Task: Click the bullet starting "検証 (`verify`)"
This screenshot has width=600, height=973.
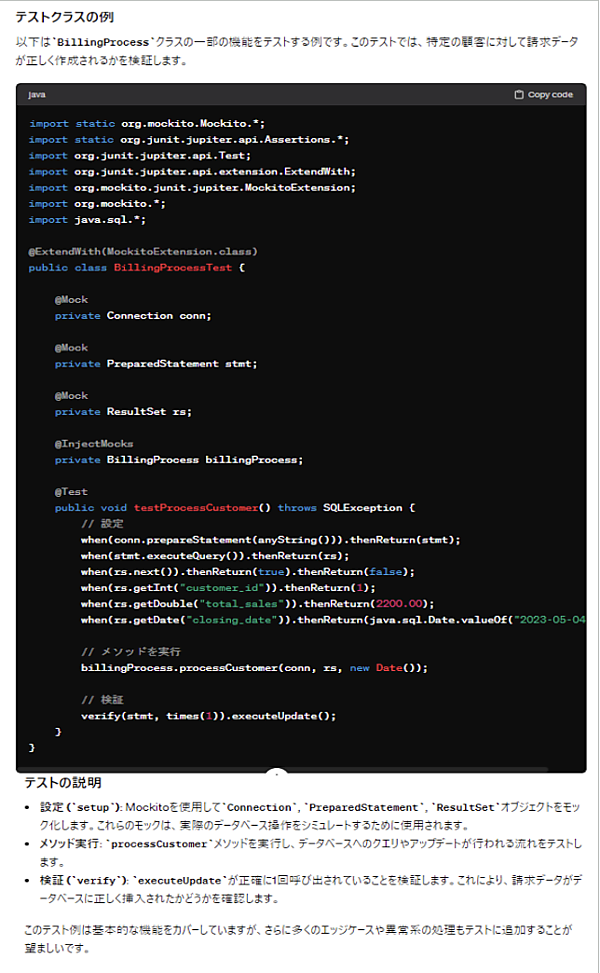Action: (310, 889)
